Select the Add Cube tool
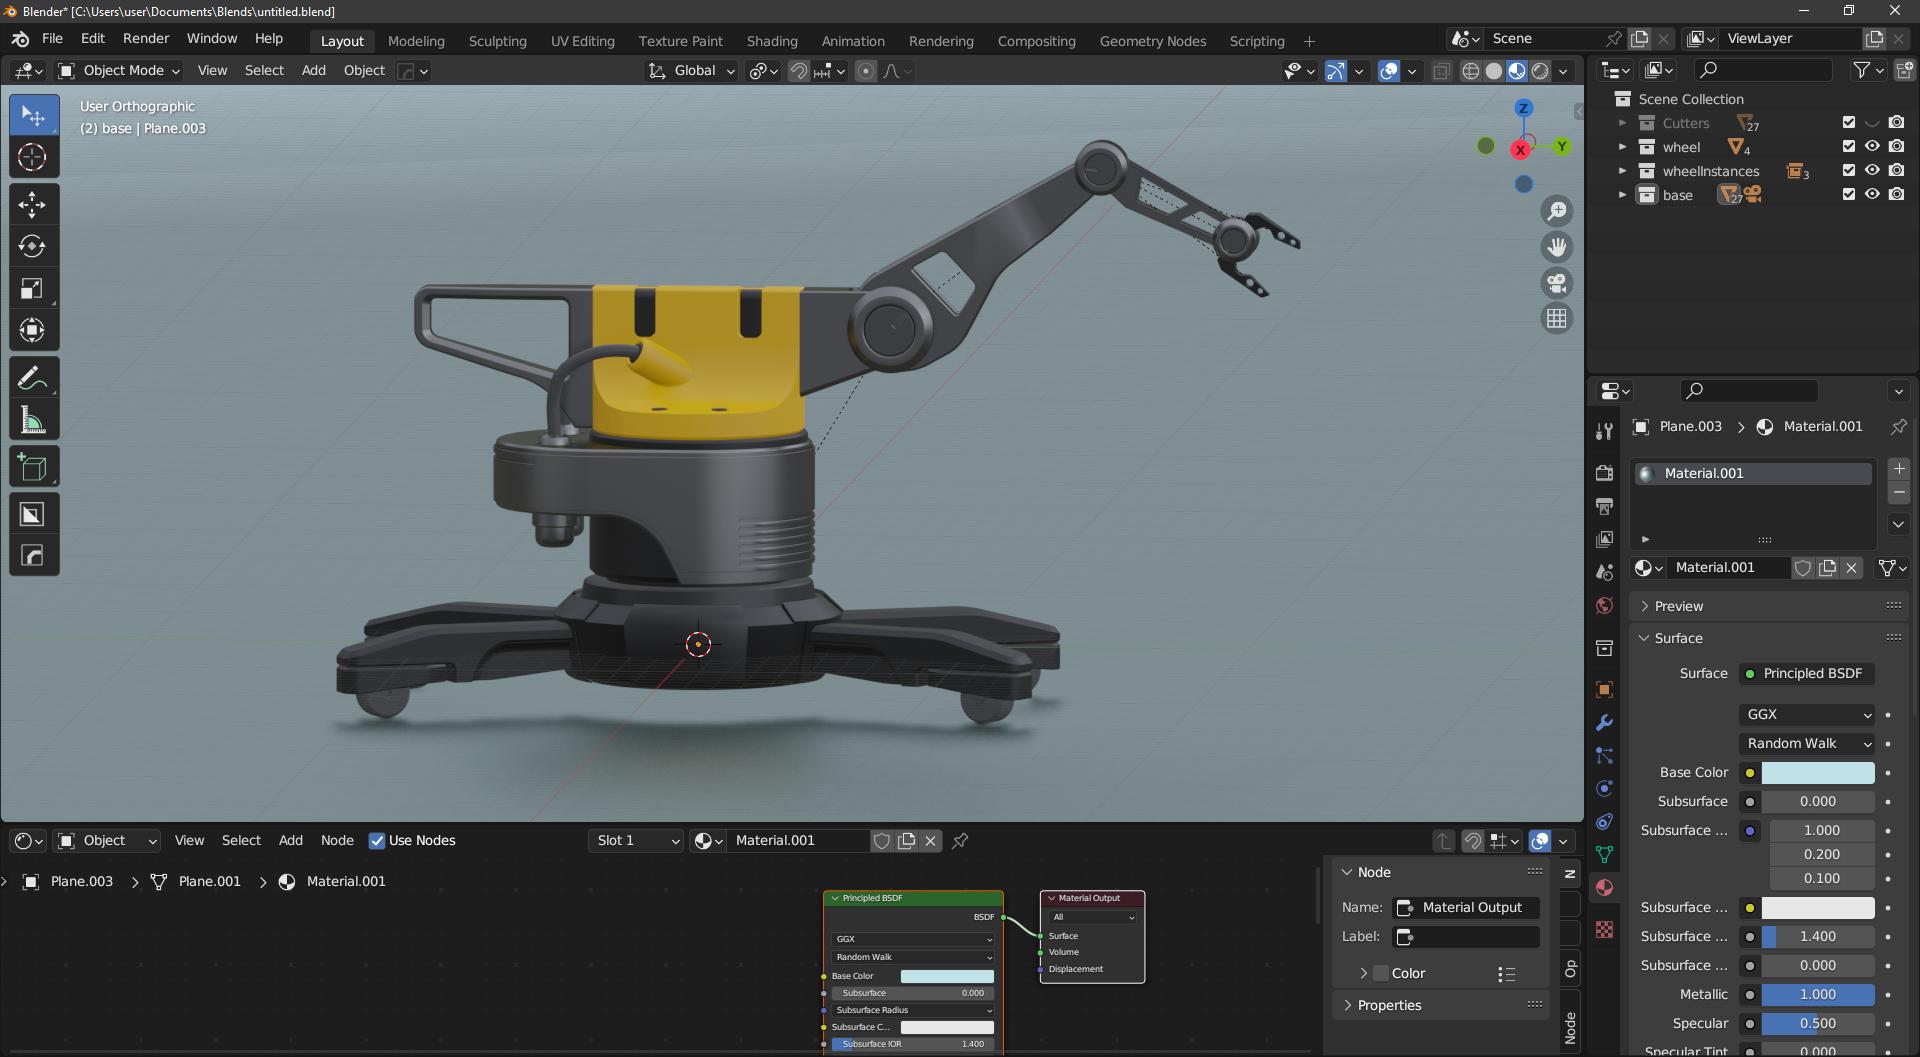Image resolution: width=1920 pixels, height=1057 pixels. coord(32,467)
